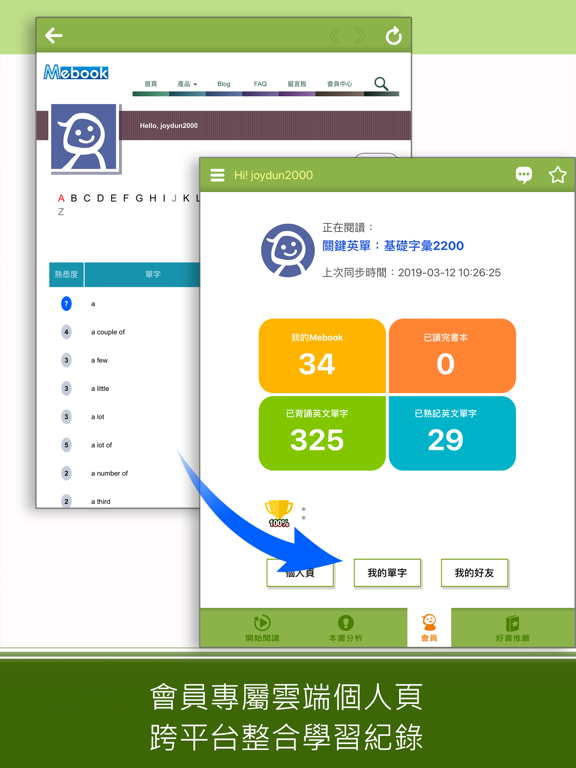The image size is (576, 768).
Task: Click the word row 'a third'
Action: pyautogui.click(x=100, y=502)
